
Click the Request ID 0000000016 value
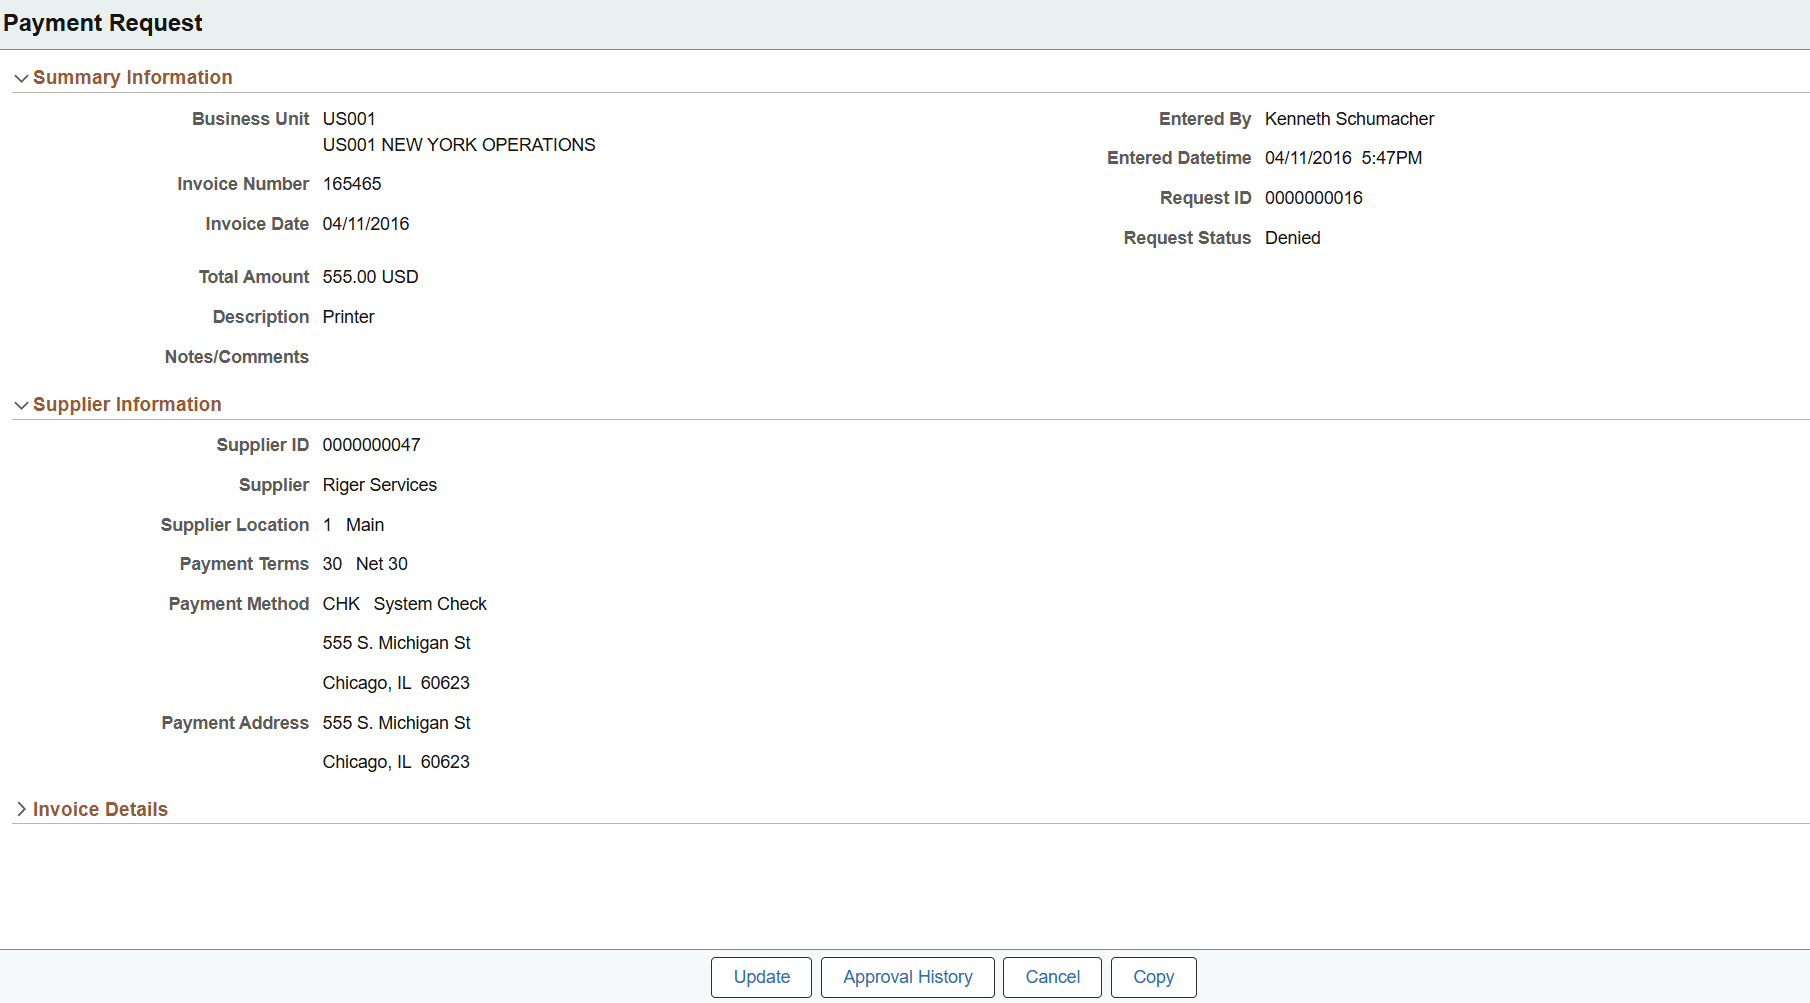[x=1314, y=198]
